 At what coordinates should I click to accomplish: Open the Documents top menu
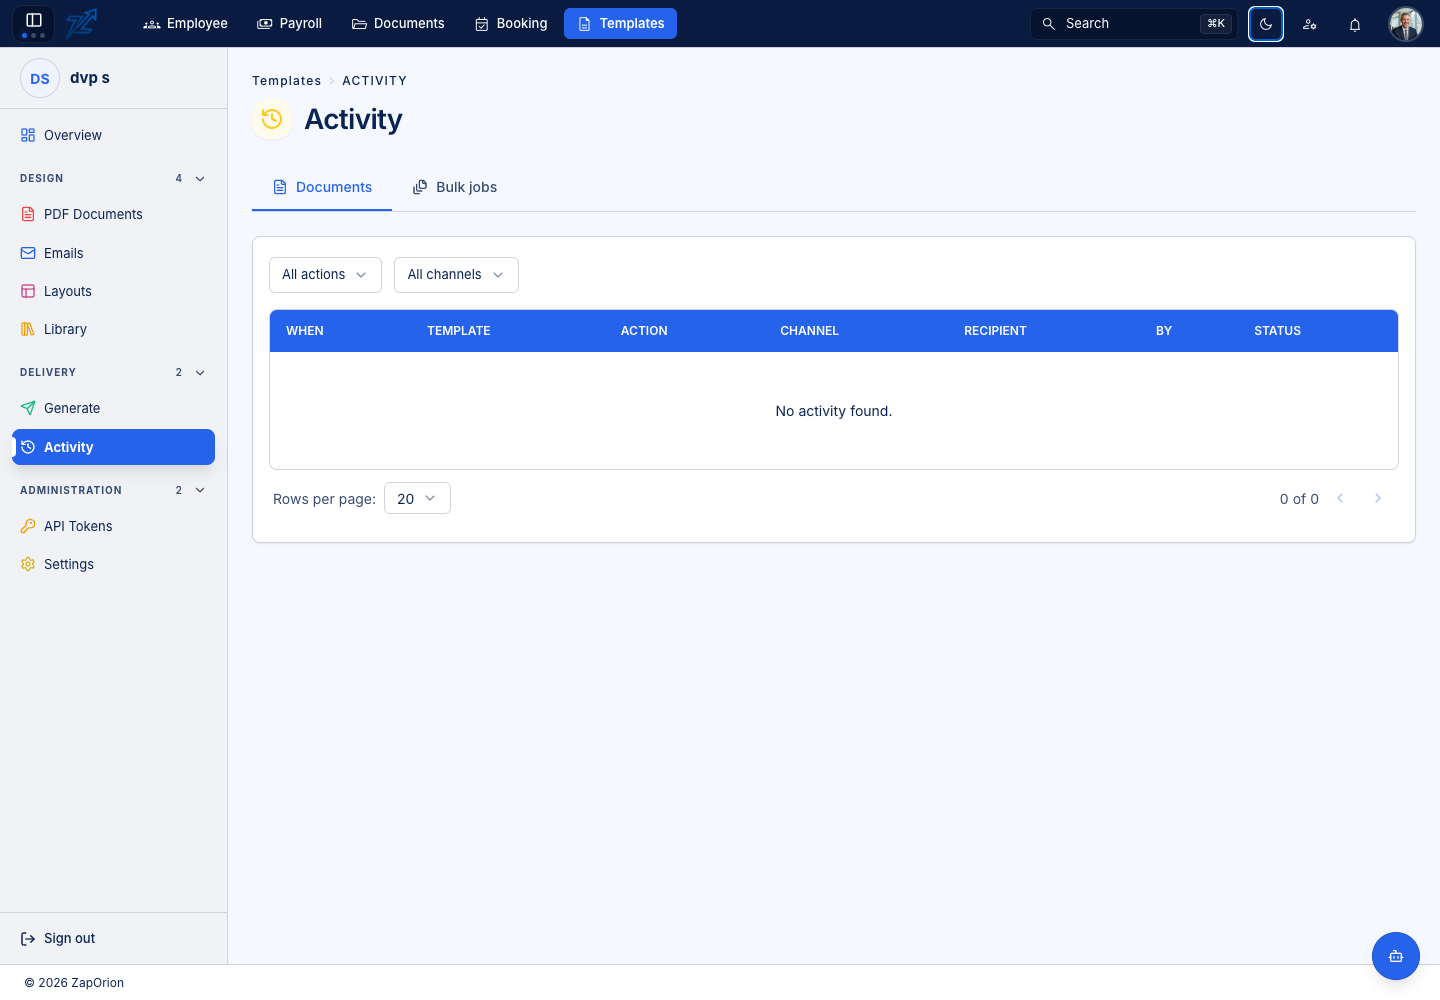tap(398, 23)
